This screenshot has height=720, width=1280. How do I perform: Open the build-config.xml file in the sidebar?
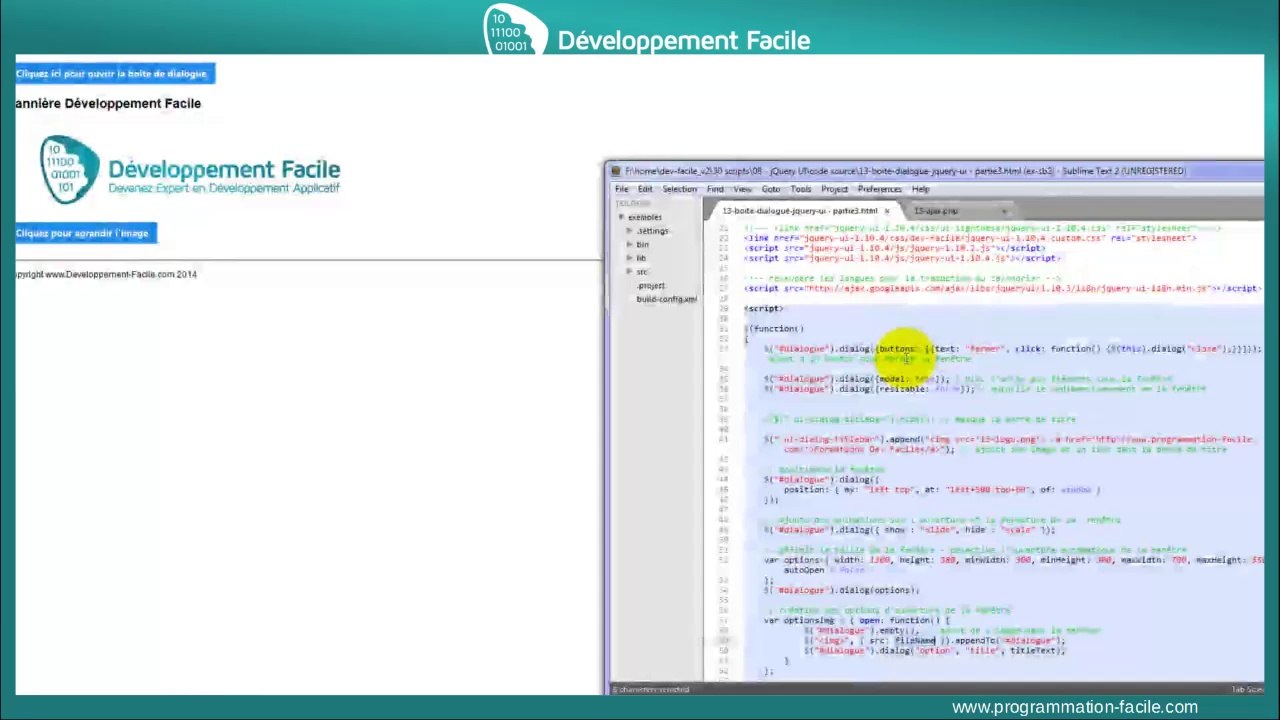[x=666, y=299]
